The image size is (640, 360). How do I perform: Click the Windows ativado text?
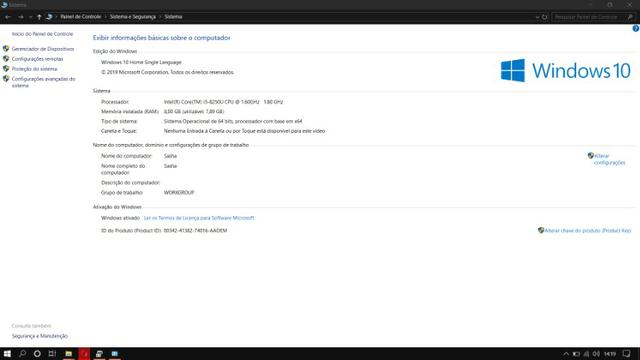[x=120, y=218]
